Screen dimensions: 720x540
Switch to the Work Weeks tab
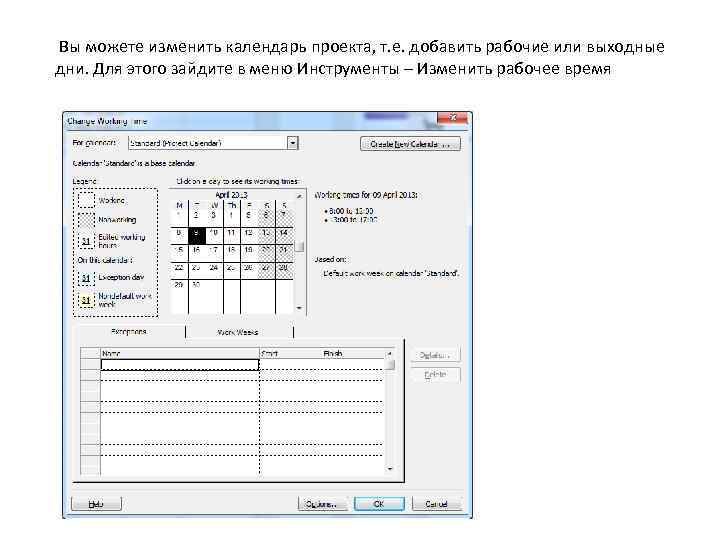(238, 332)
